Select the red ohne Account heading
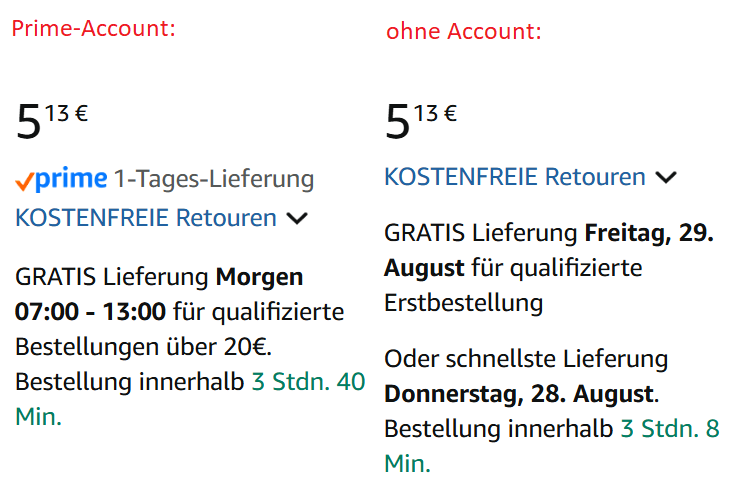Image resolution: width=742 pixels, height=501 pixels. tap(464, 32)
